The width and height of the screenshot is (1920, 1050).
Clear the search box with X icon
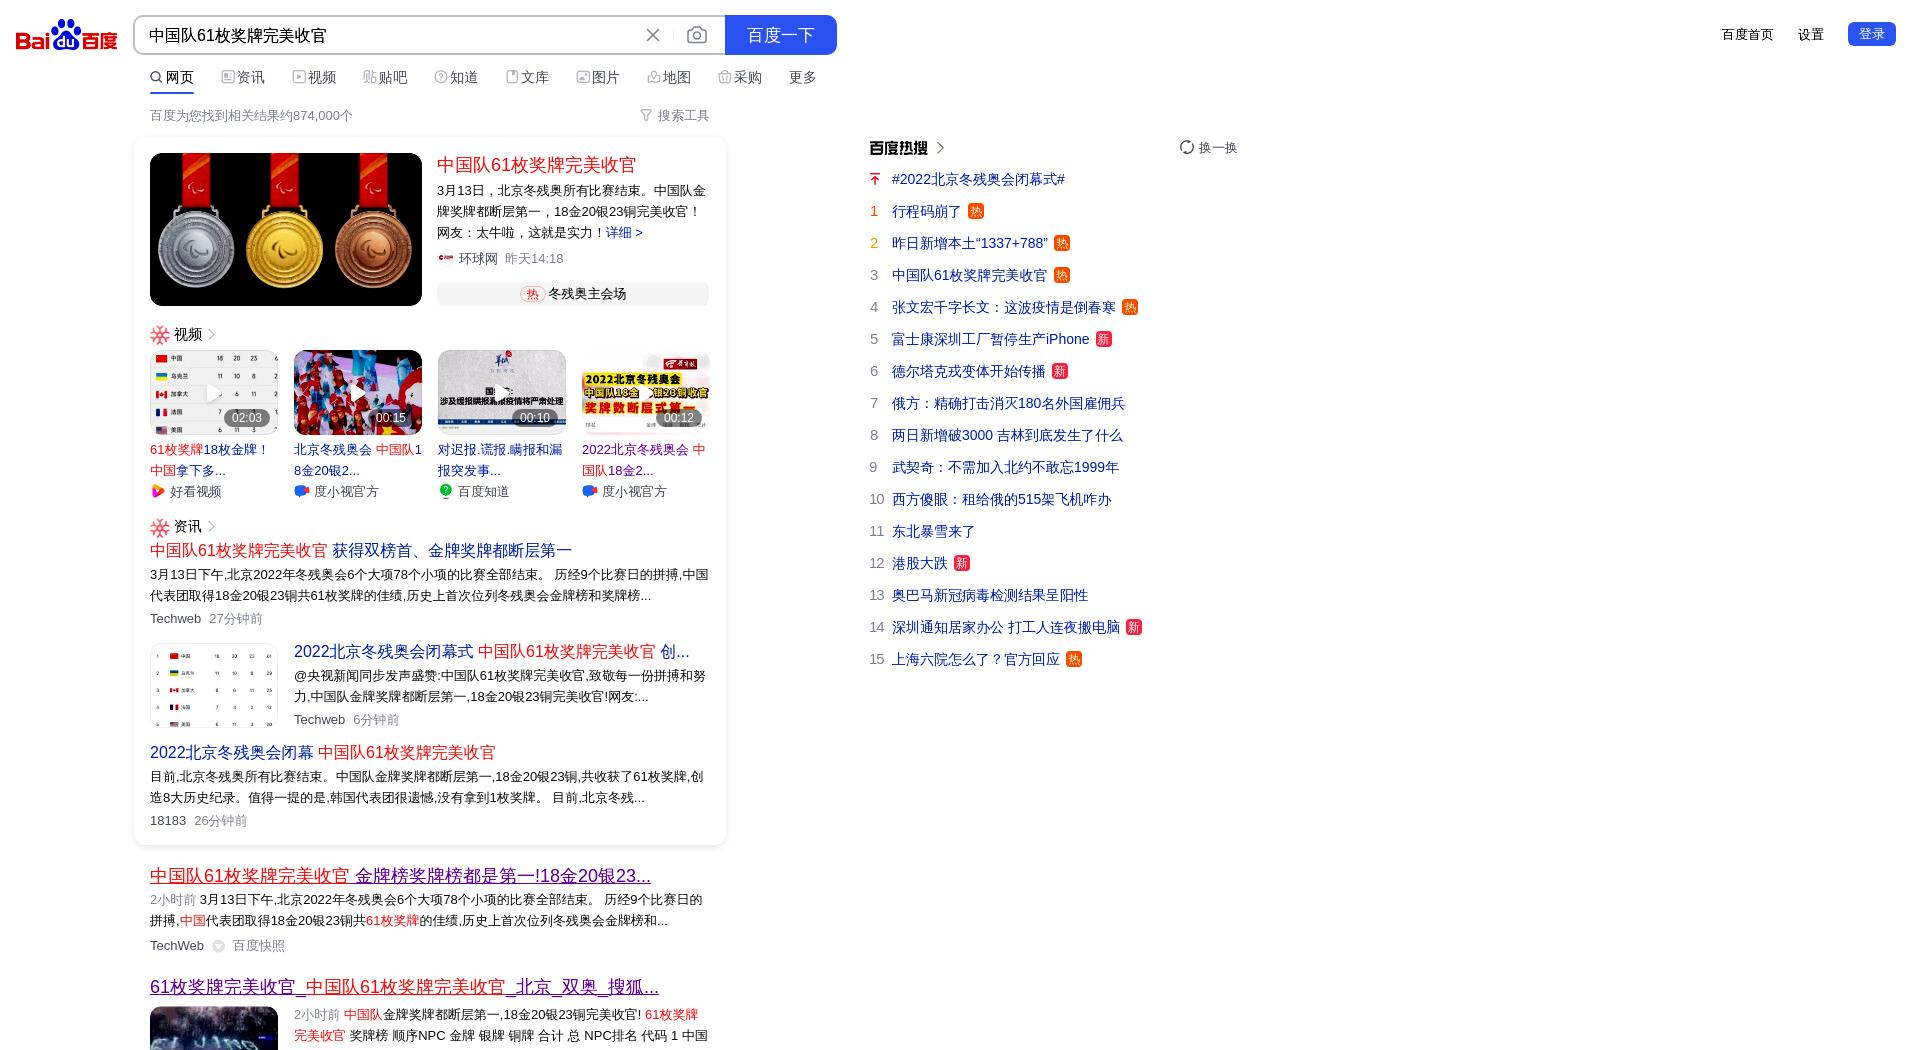653,35
